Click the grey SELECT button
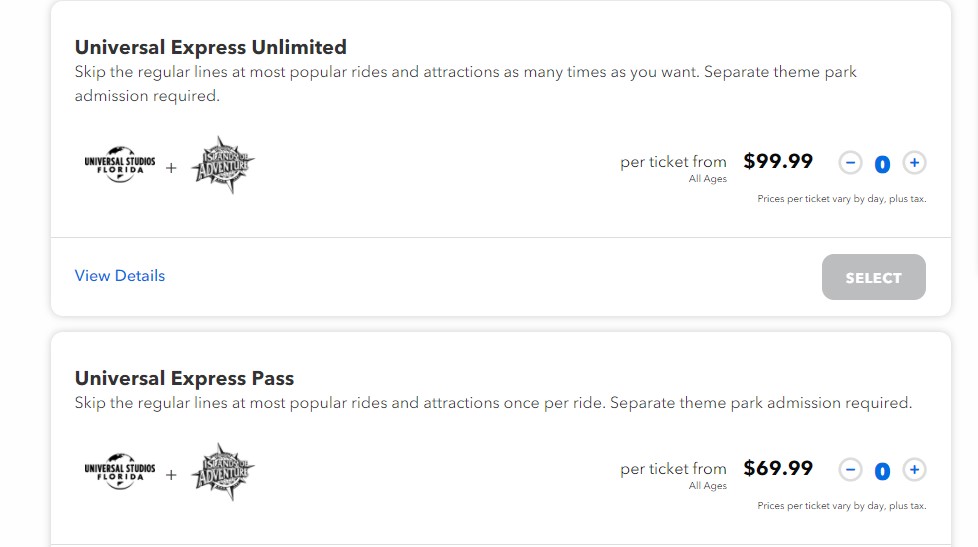Image resolution: width=978 pixels, height=547 pixels. point(873,277)
